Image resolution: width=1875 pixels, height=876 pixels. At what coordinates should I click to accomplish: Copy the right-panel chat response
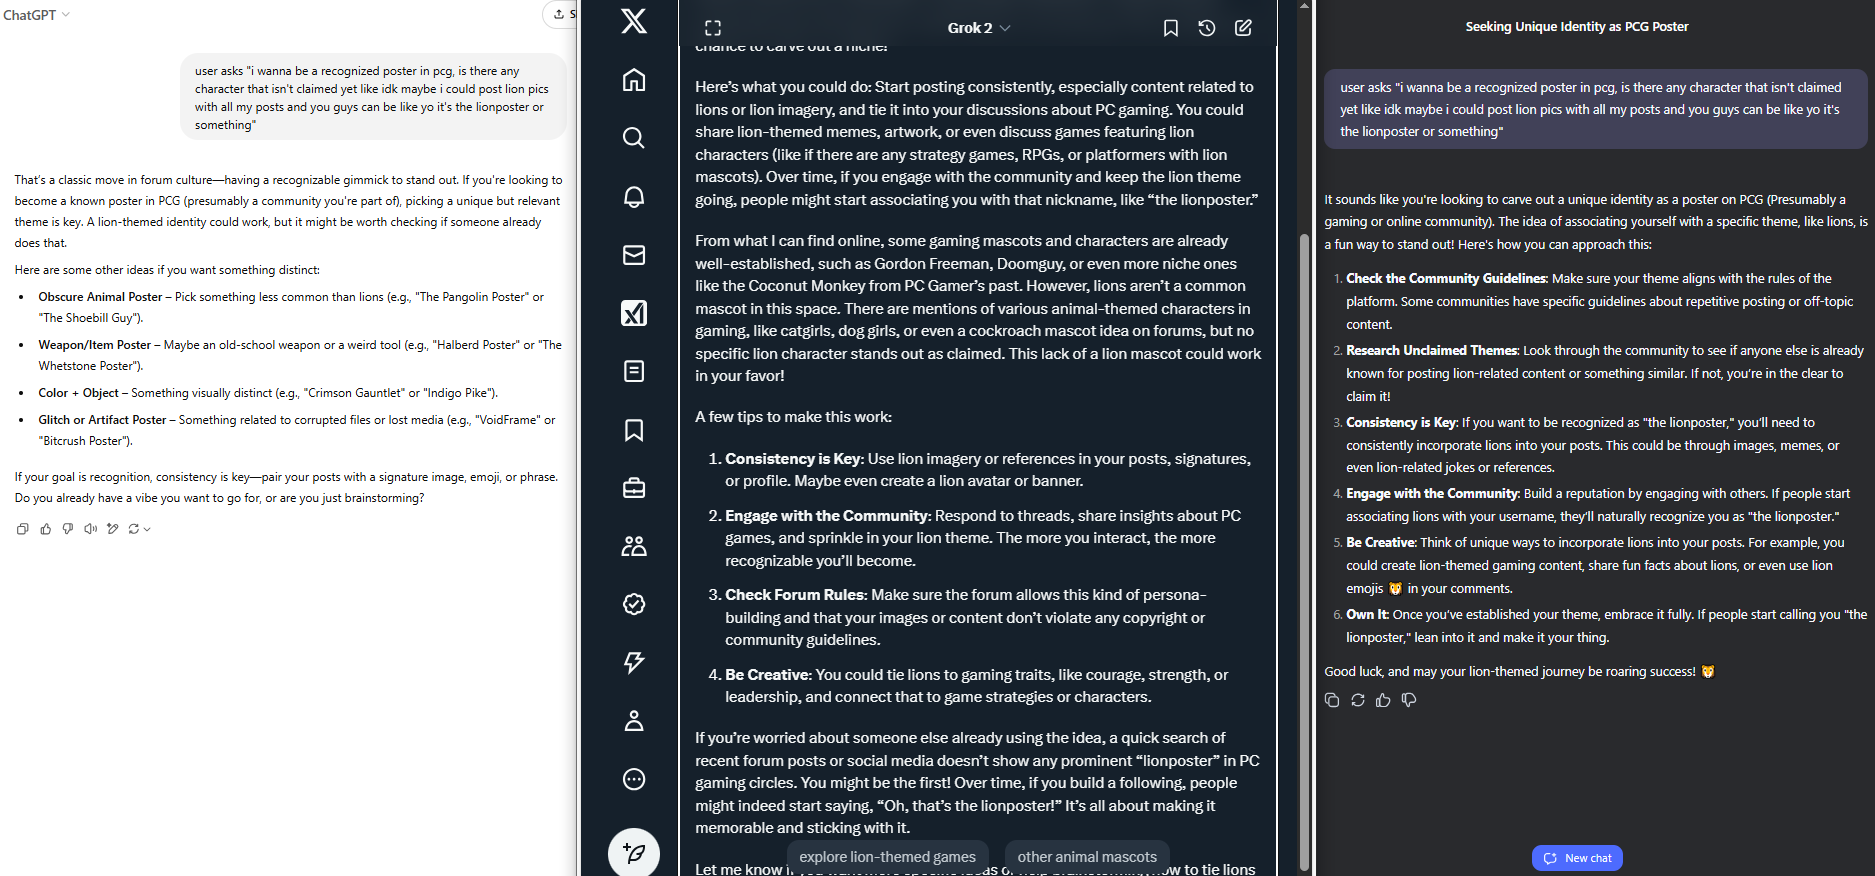(x=1332, y=700)
